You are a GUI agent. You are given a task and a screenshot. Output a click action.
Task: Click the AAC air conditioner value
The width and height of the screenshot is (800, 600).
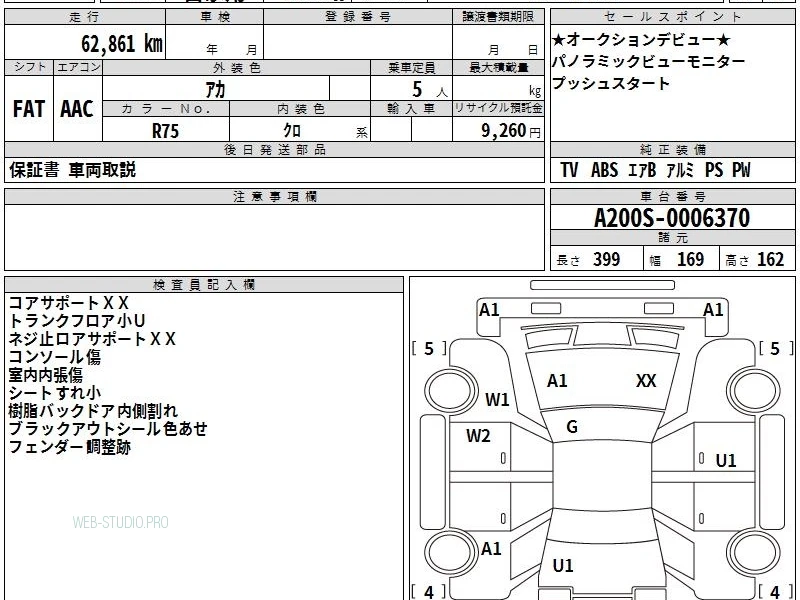77,109
